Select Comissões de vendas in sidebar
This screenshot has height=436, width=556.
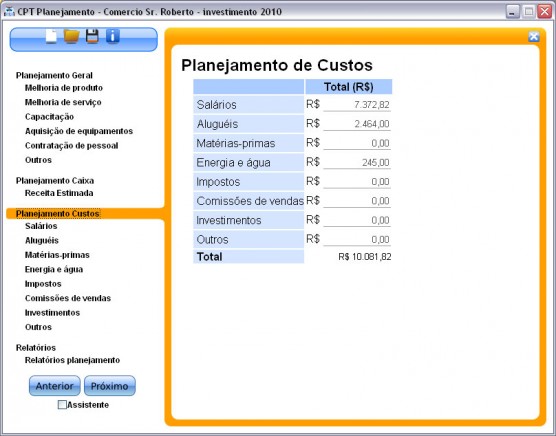tap(68, 298)
